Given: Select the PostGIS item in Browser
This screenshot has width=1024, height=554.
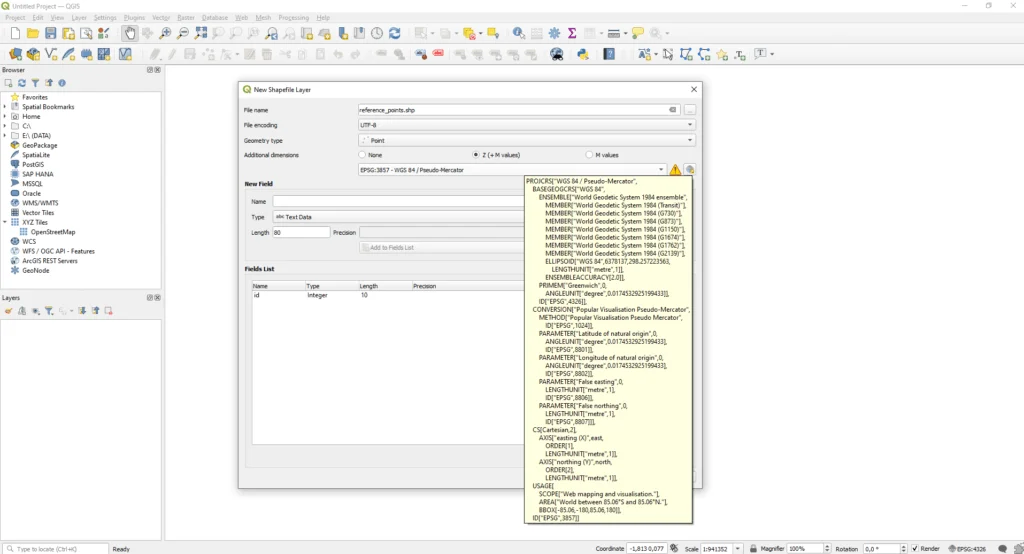Looking at the screenshot, I should point(33,165).
